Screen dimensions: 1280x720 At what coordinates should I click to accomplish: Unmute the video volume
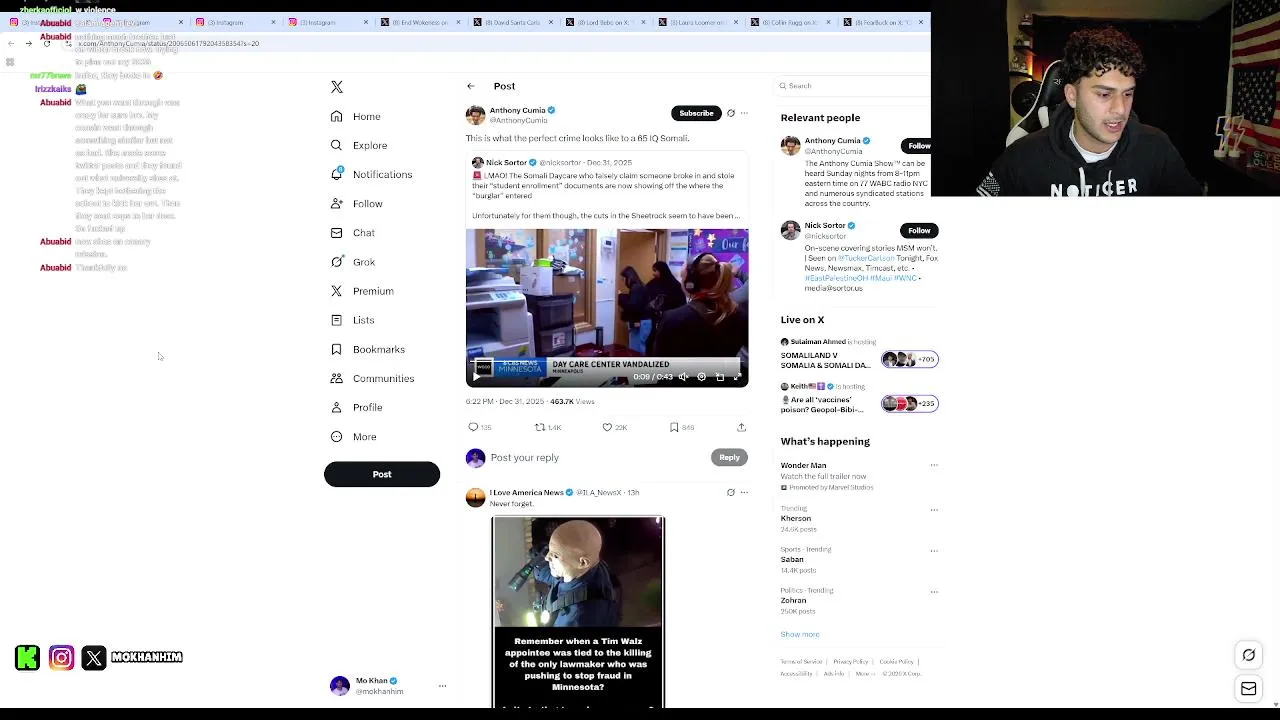click(683, 377)
